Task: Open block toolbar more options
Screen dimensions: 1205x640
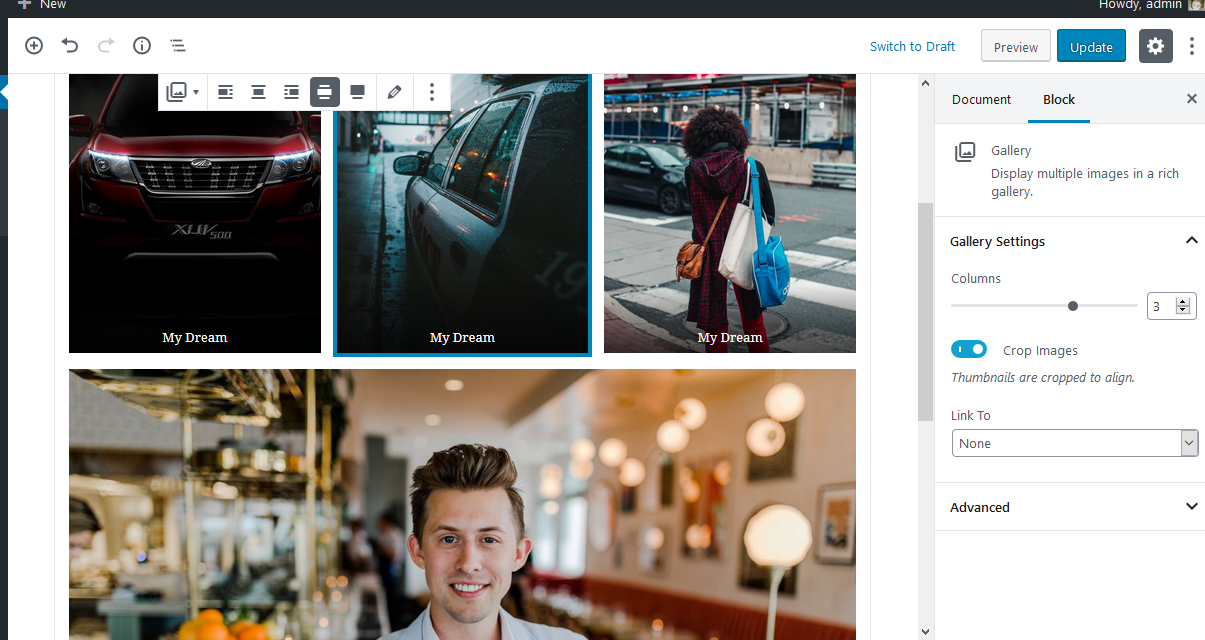Action: (x=432, y=92)
